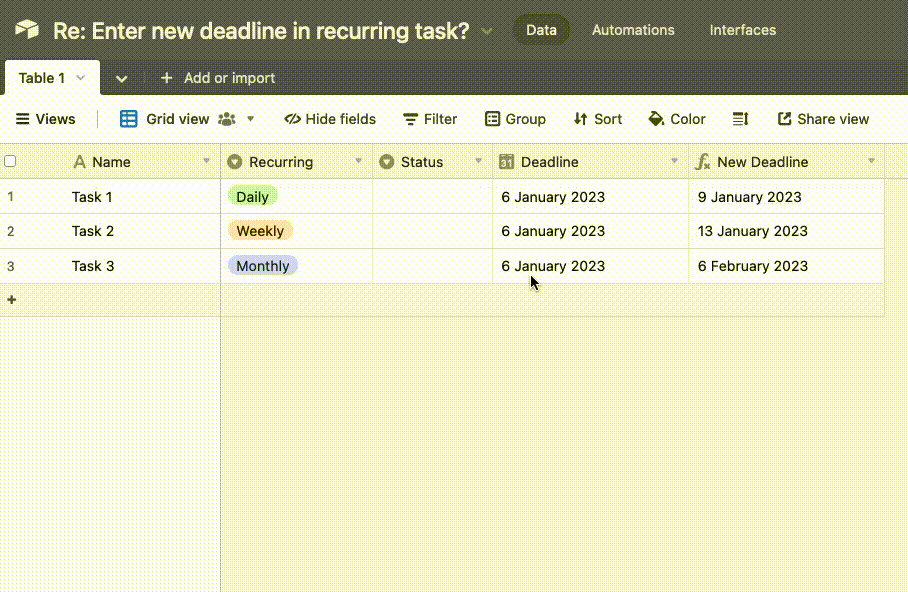Click the plus icon beside Add or import
Viewport: 908px width, 592px height.
click(x=166, y=78)
